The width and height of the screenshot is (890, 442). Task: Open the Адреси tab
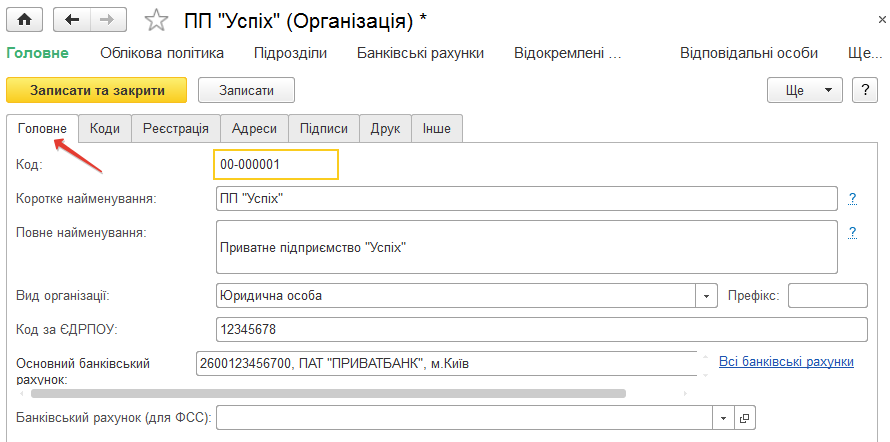254,128
